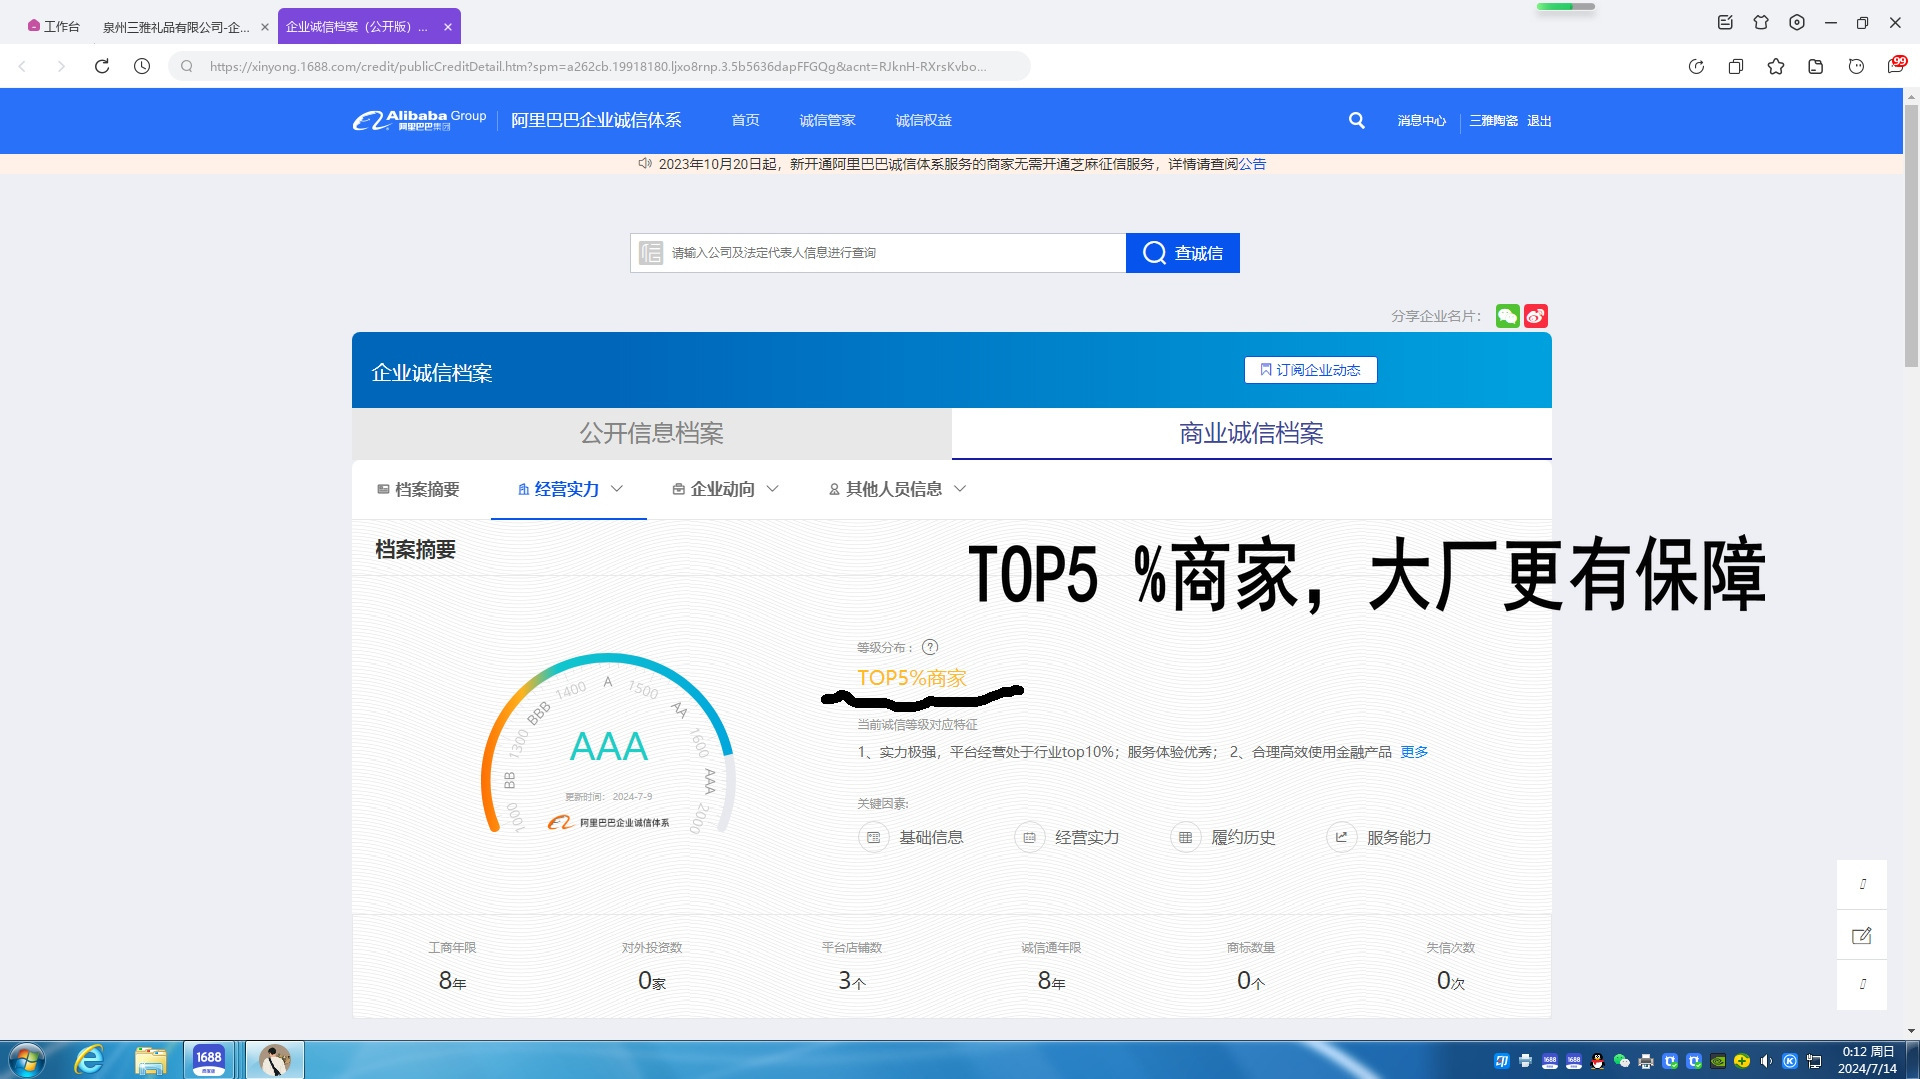Share the enterprise card via Weibo icon
1920x1079 pixels.
(1536, 316)
